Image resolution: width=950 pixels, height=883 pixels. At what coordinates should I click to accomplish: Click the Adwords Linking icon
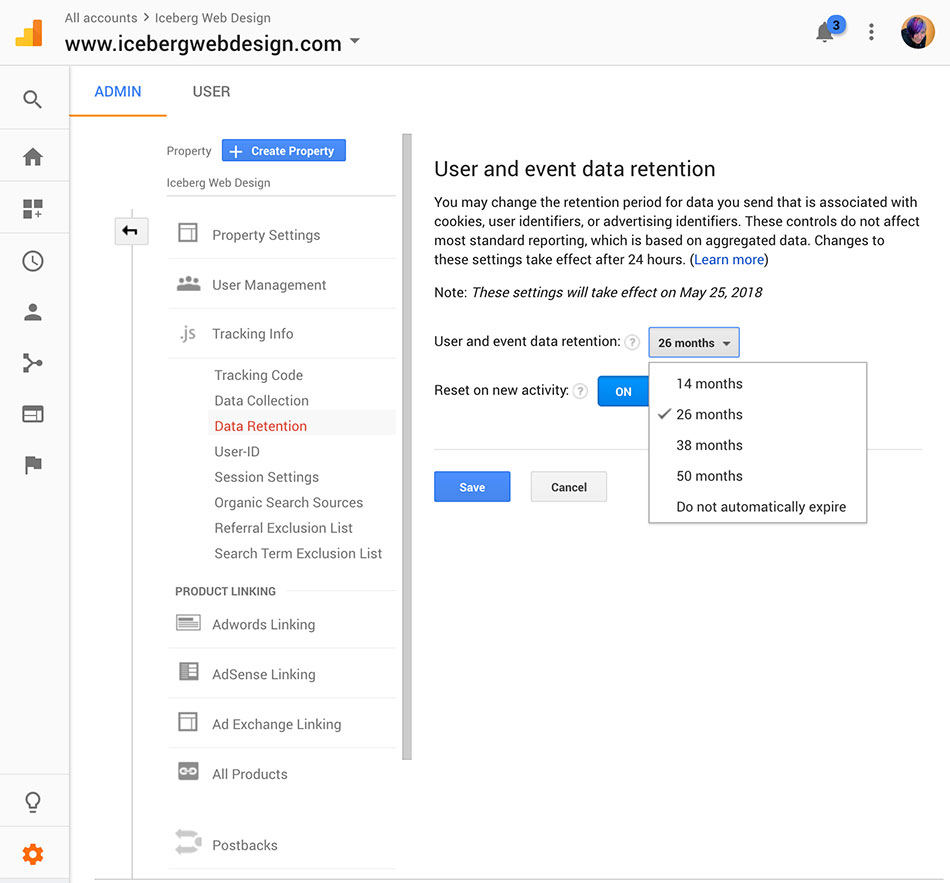188,622
